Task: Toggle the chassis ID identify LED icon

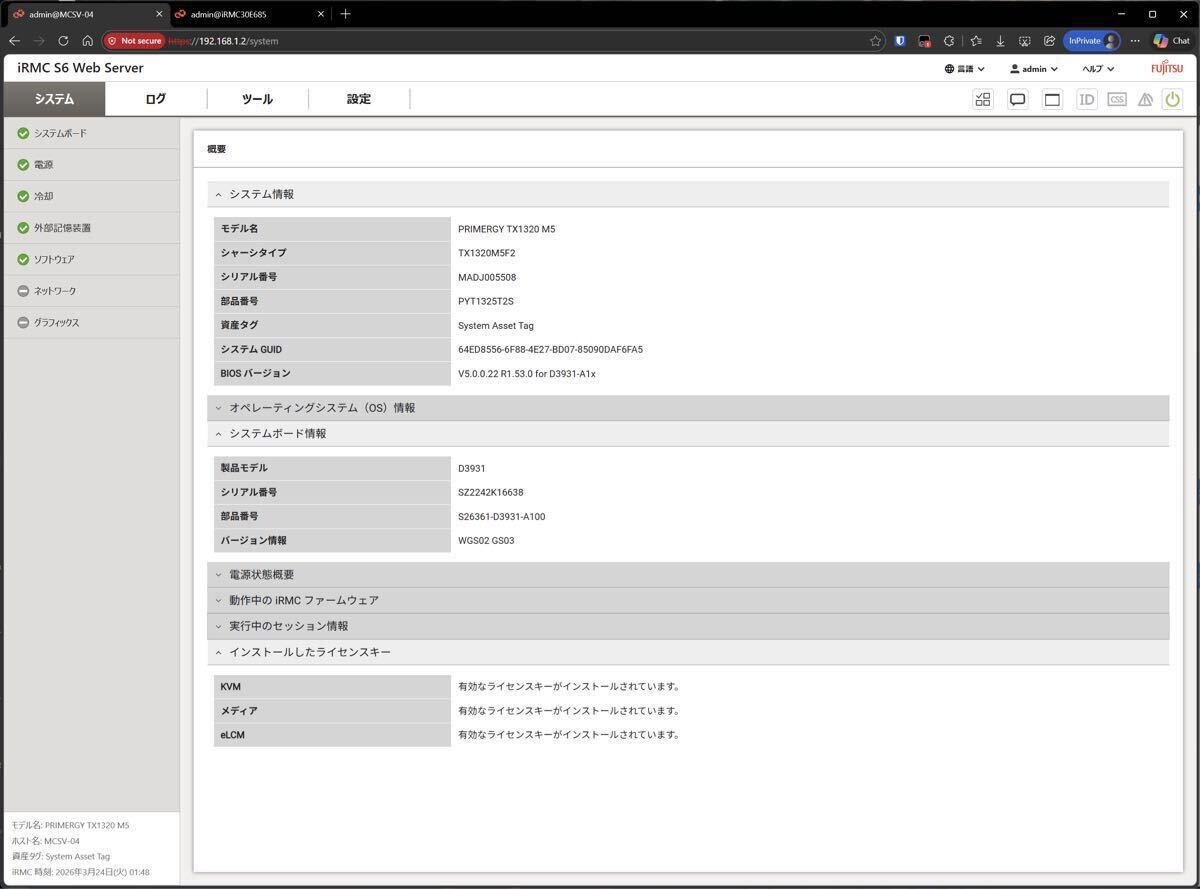Action: (x=1087, y=99)
